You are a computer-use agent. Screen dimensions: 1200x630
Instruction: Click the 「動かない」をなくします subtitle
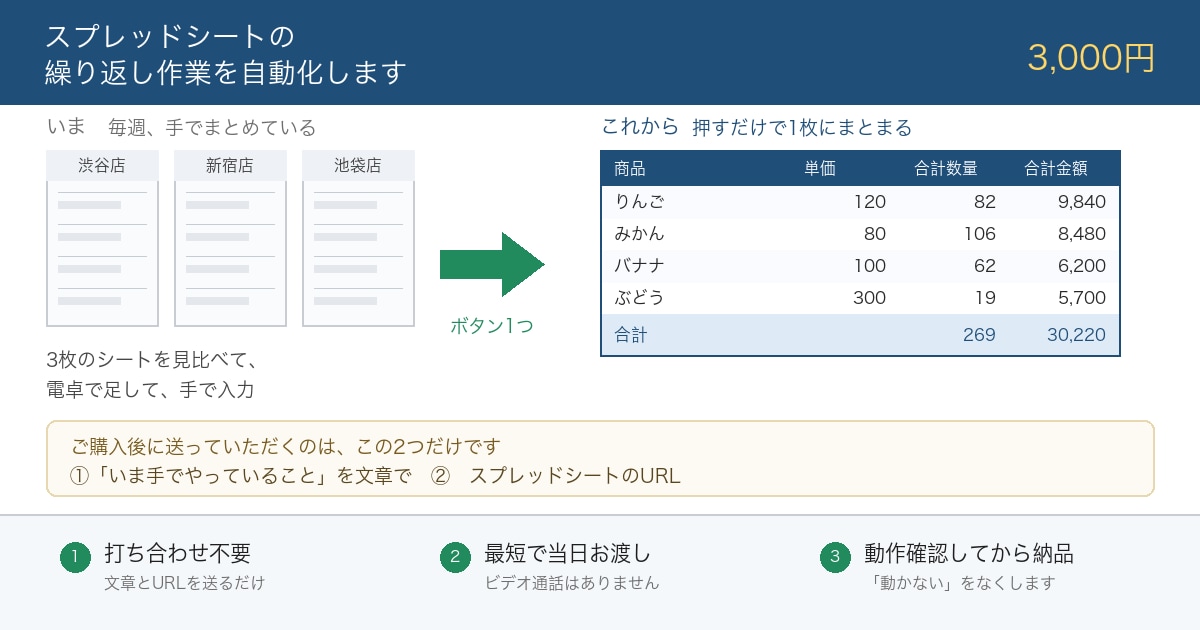pyautogui.click(x=960, y=582)
